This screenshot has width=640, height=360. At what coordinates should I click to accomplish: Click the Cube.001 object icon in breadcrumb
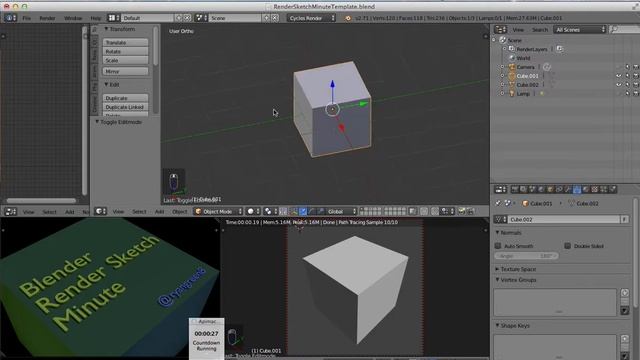coord(526,203)
